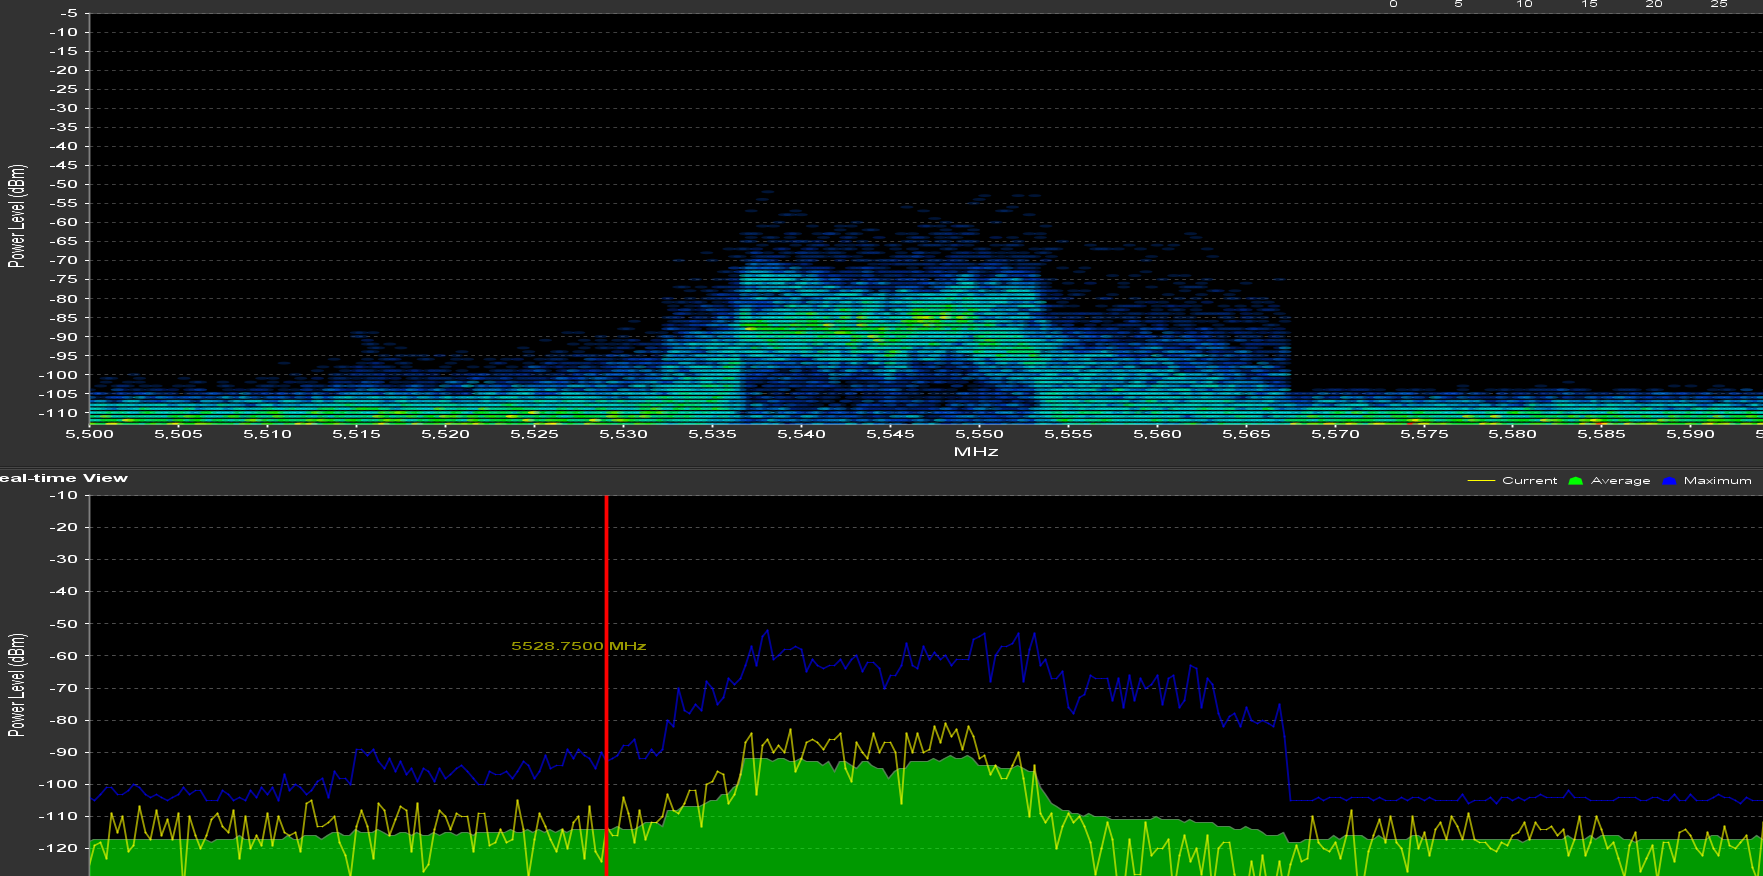
Task: Select the Current legend label
Action: click(1530, 481)
